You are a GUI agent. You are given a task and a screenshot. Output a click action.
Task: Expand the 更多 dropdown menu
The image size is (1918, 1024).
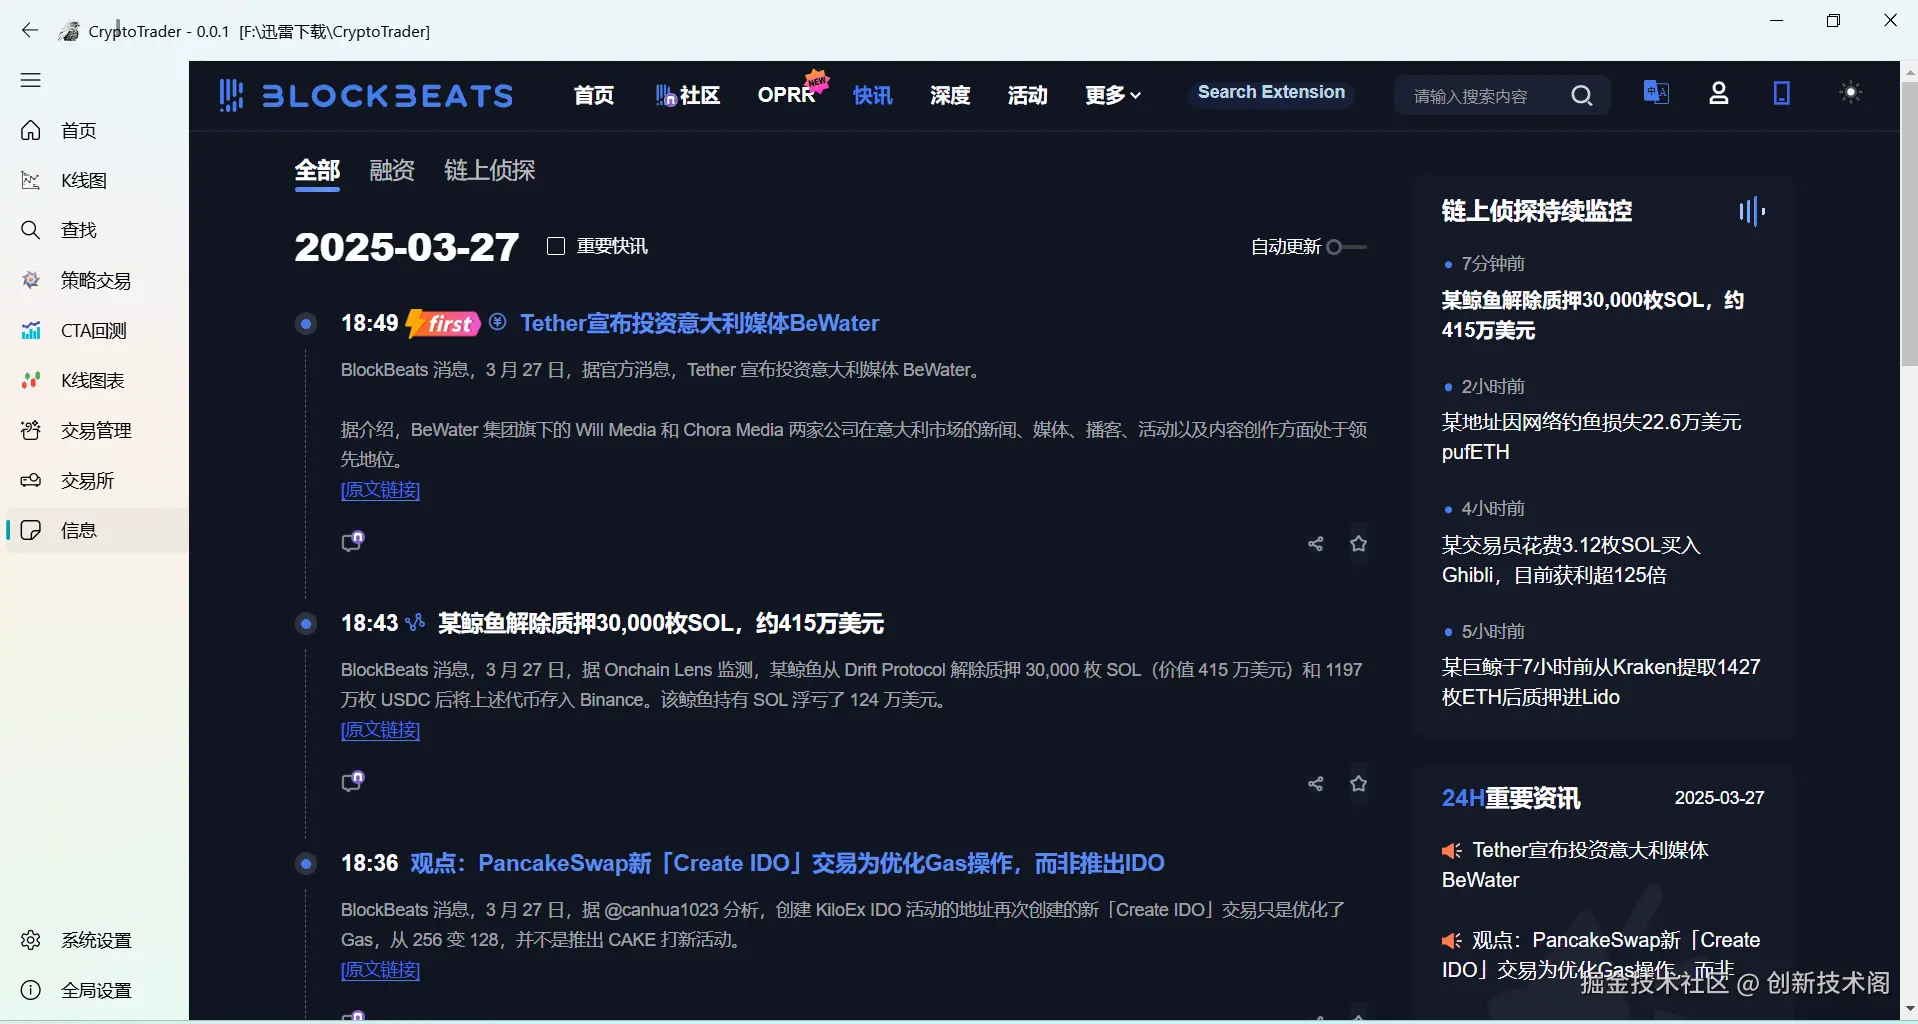pos(1112,95)
